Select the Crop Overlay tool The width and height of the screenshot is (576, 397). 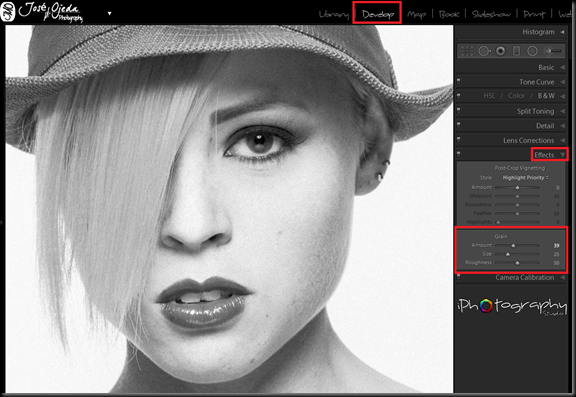coord(467,51)
